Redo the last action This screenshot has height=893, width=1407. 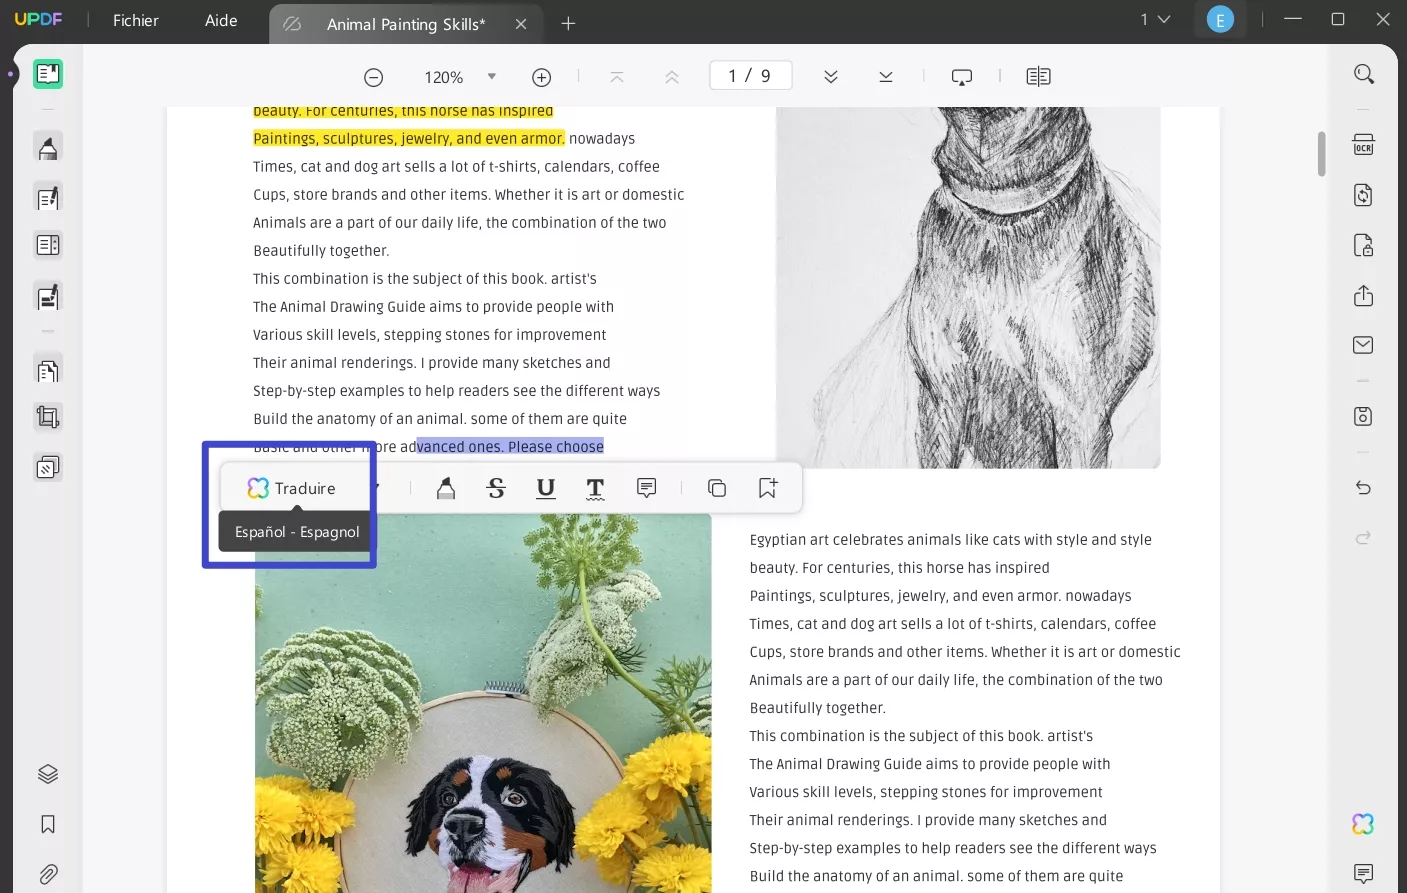point(1363,538)
